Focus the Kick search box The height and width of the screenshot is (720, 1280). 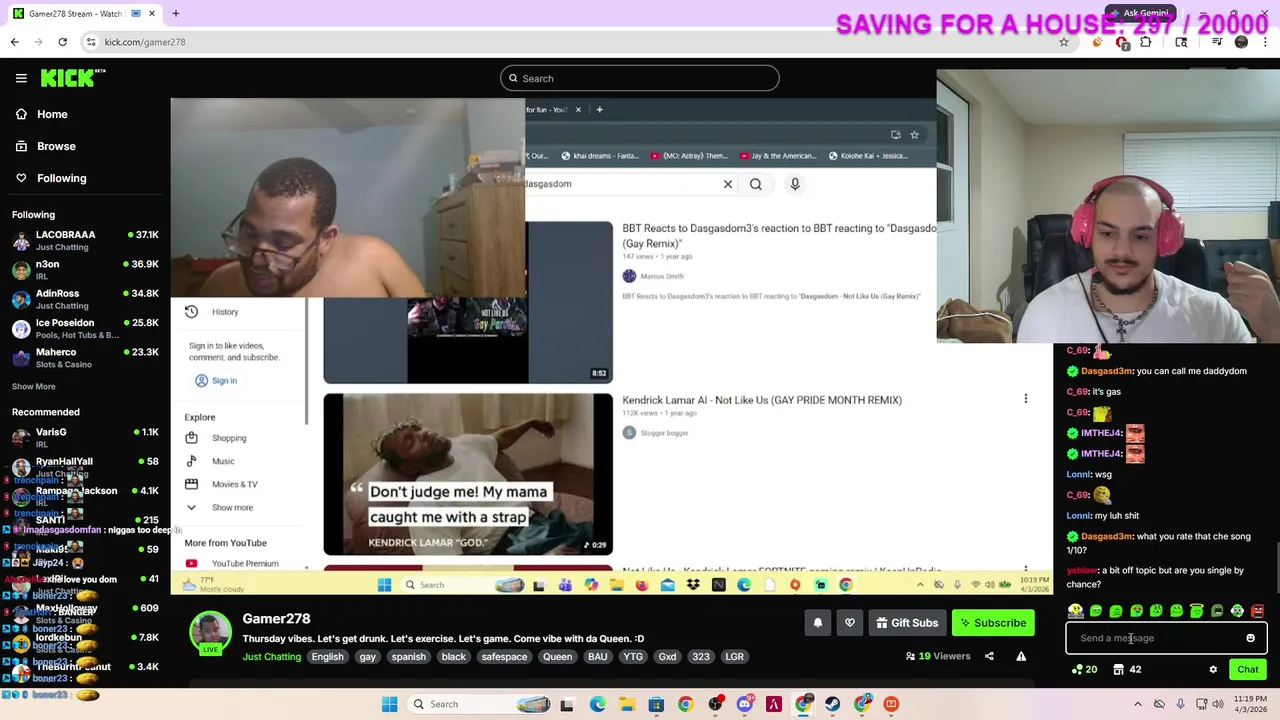pos(640,78)
